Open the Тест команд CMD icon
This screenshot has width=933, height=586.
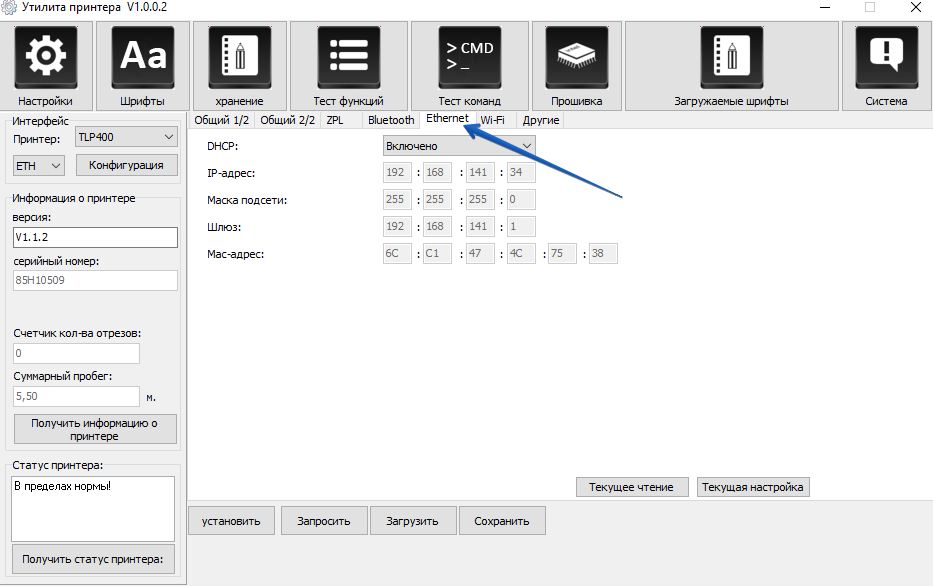coord(469,59)
